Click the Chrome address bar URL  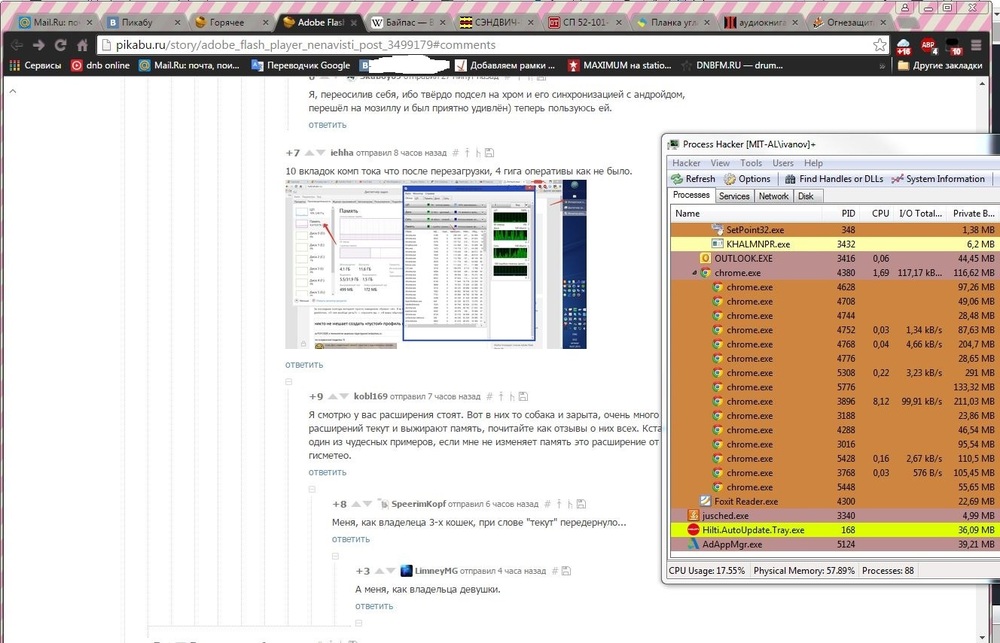pos(305,45)
